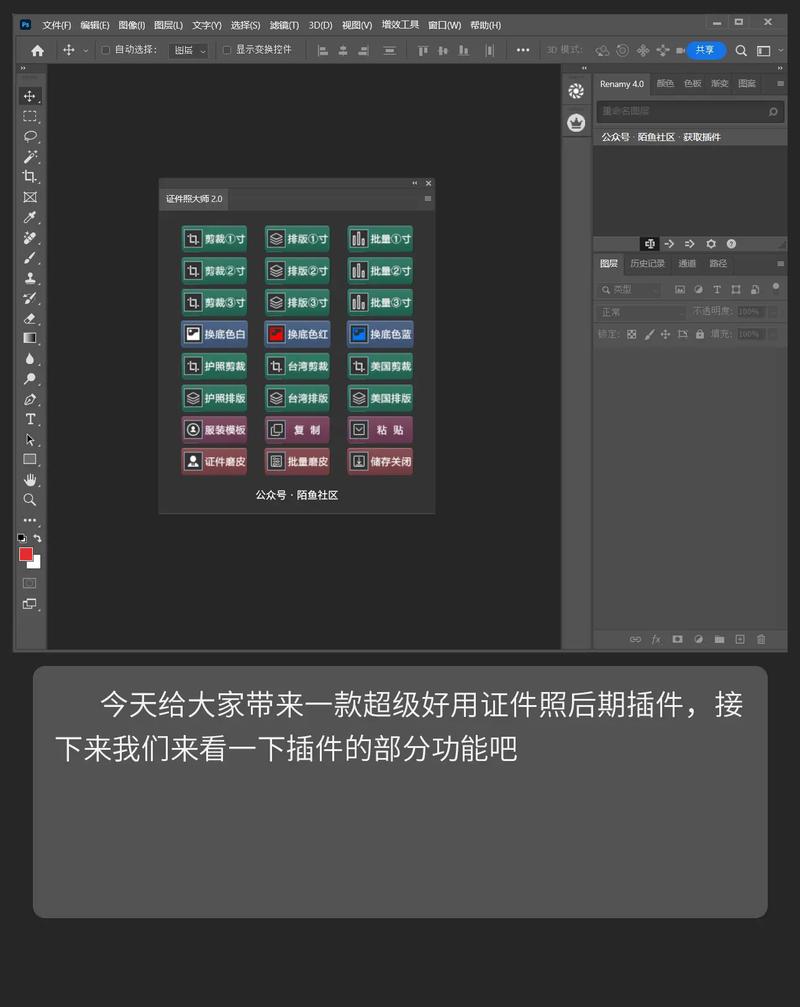Select the Eraser tool

pos(30,319)
